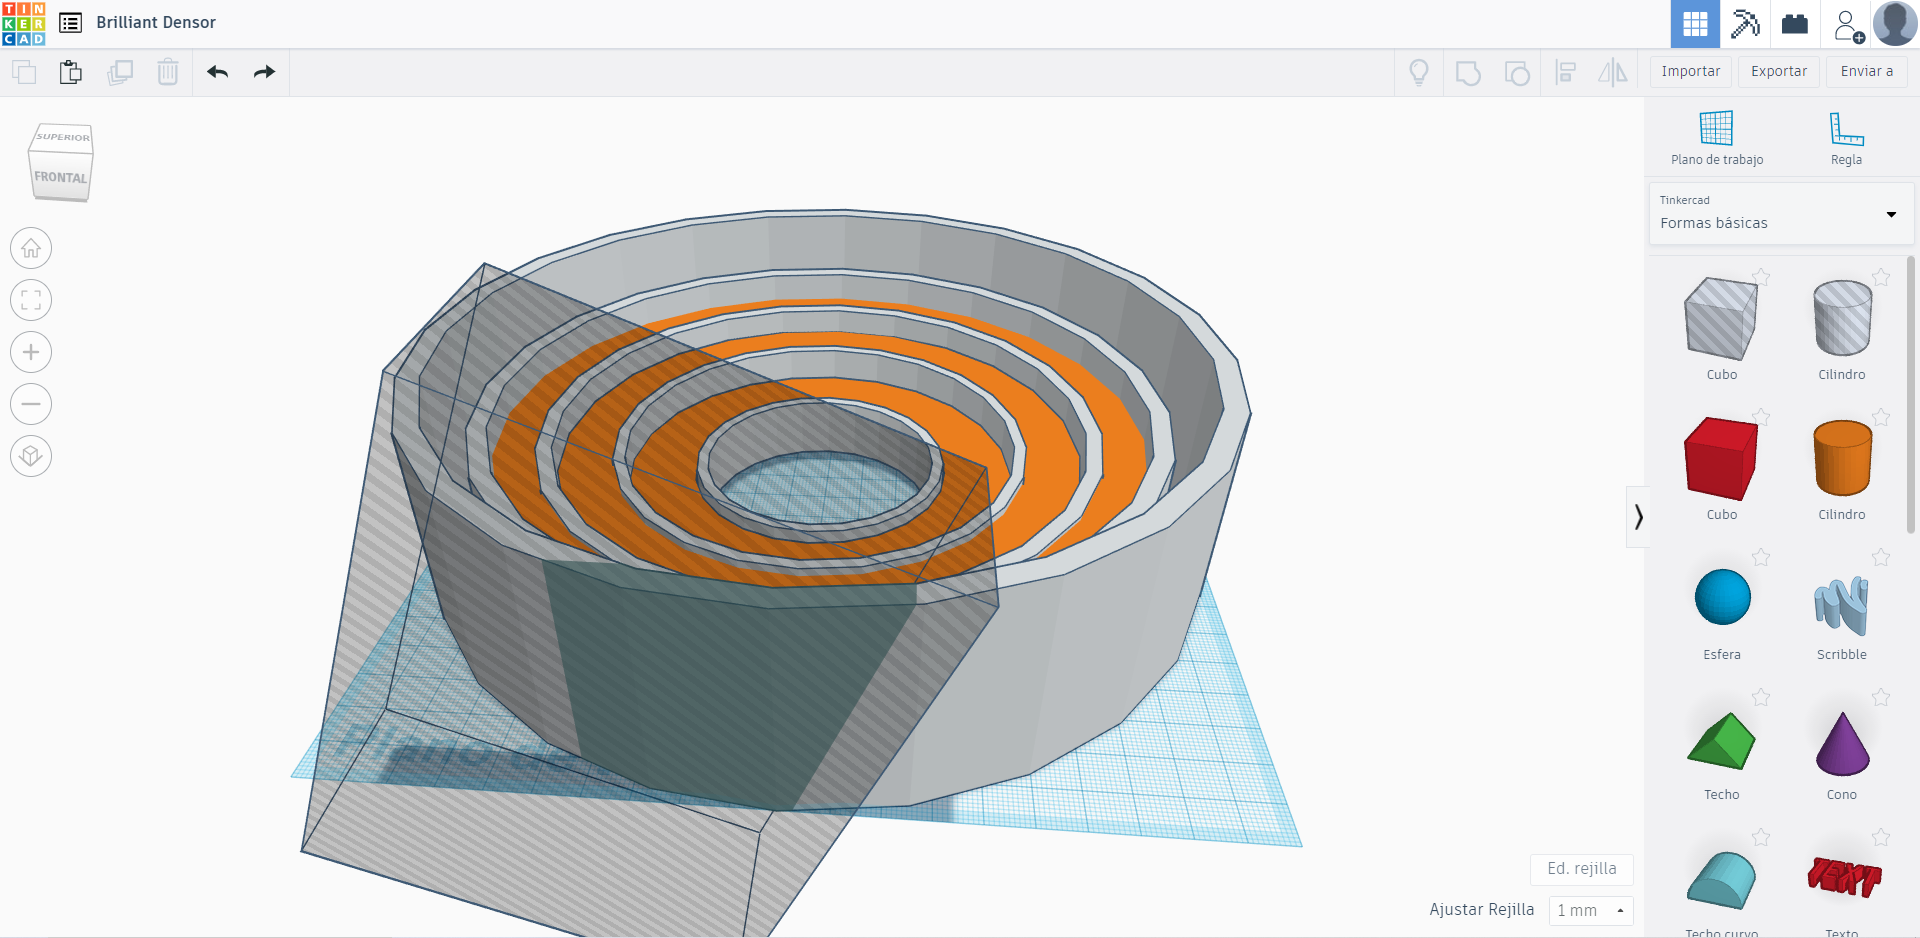Click the Copy toolbar icon
Image resolution: width=1920 pixels, height=938 pixels.
[24, 72]
